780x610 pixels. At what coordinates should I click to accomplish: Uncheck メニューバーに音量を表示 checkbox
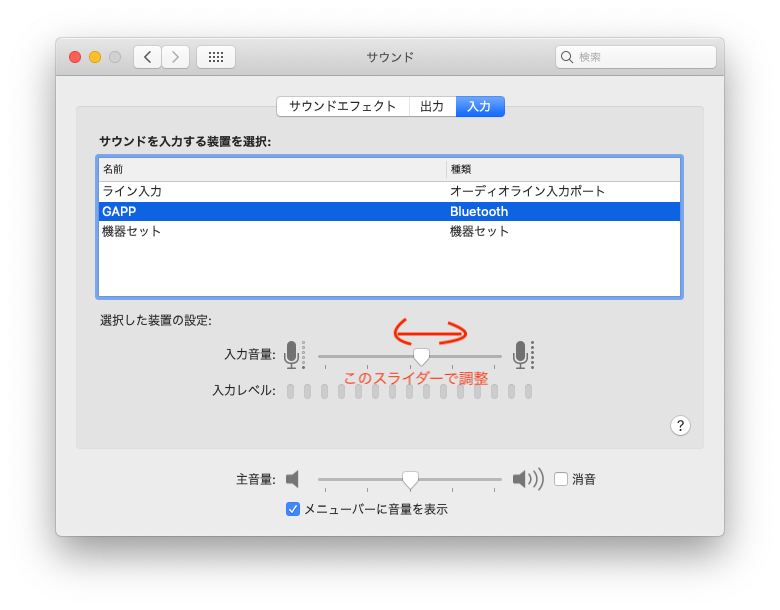point(293,509)
